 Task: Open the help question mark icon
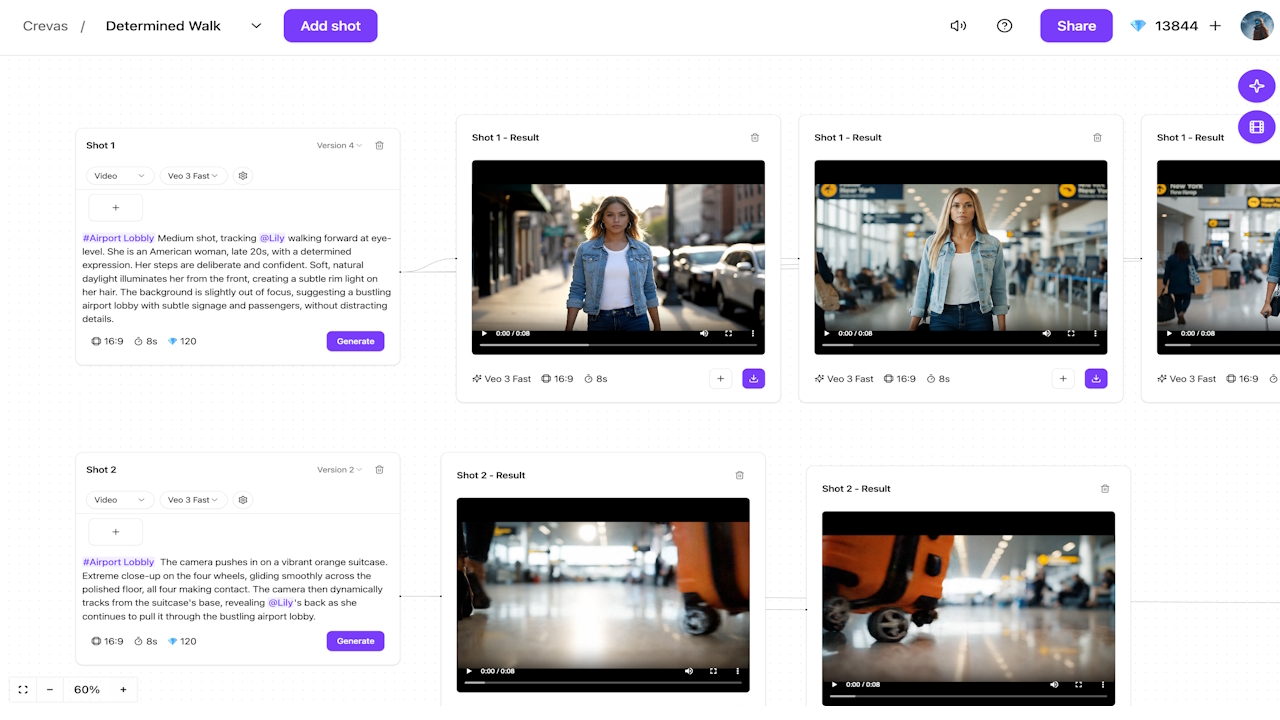[1004, 25]
